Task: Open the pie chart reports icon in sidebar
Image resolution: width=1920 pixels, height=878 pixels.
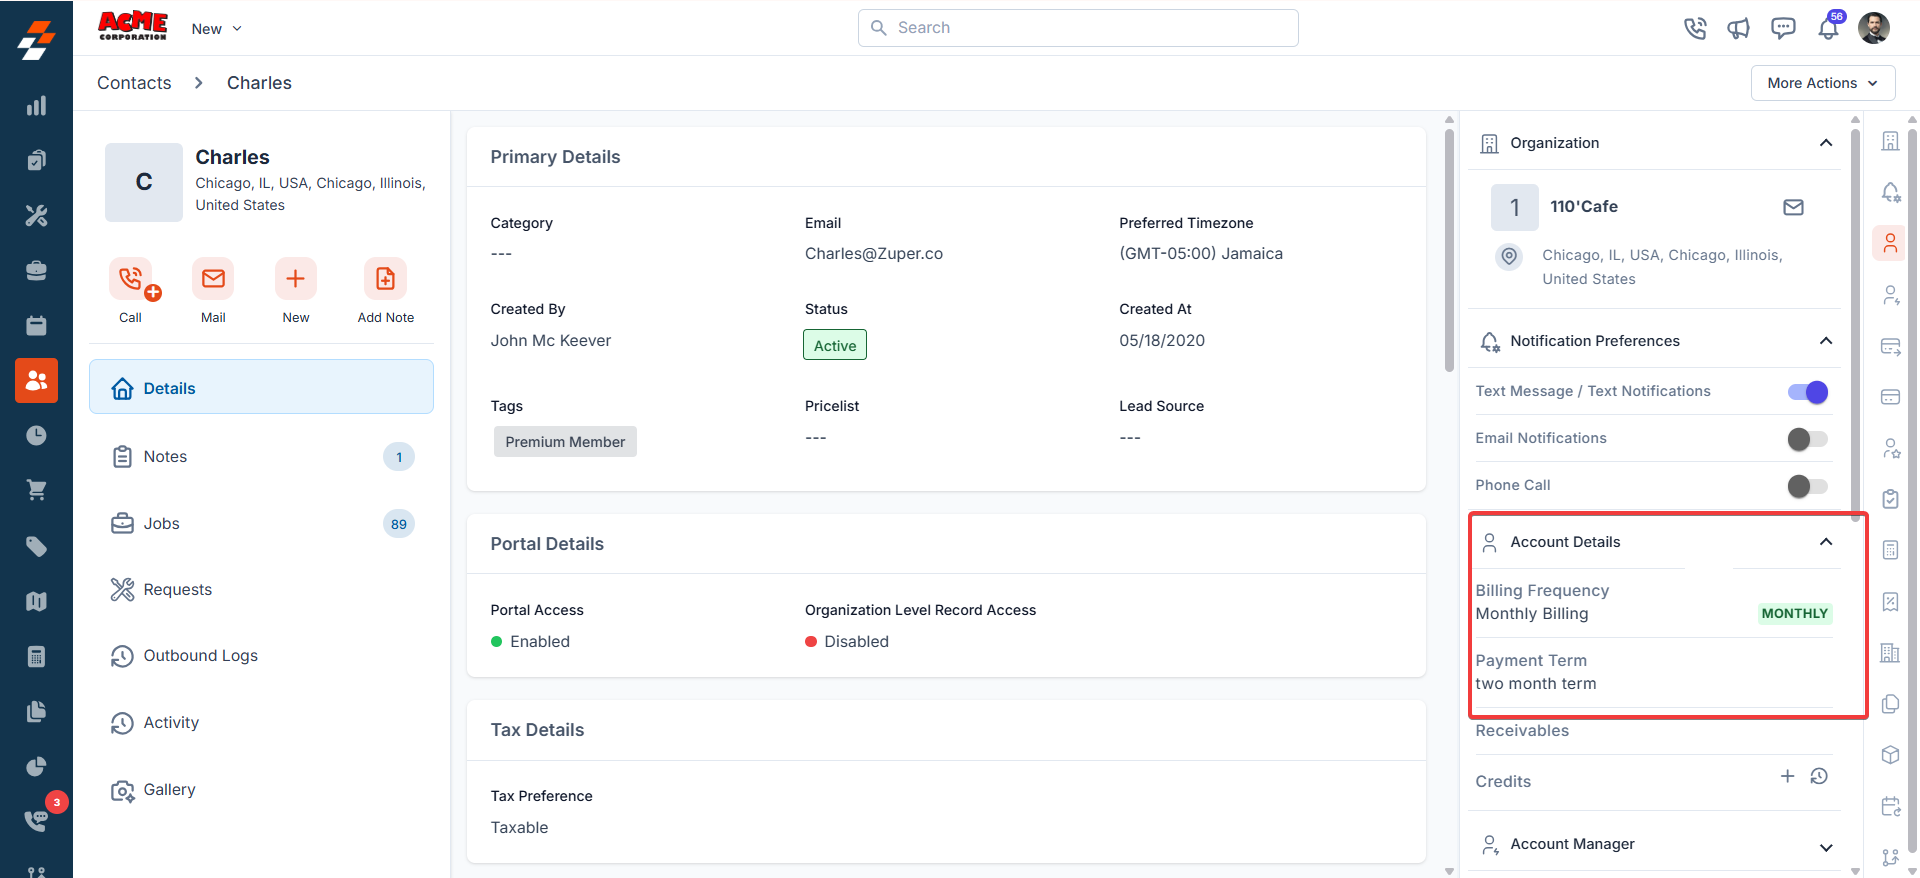Action: (36, 766)
